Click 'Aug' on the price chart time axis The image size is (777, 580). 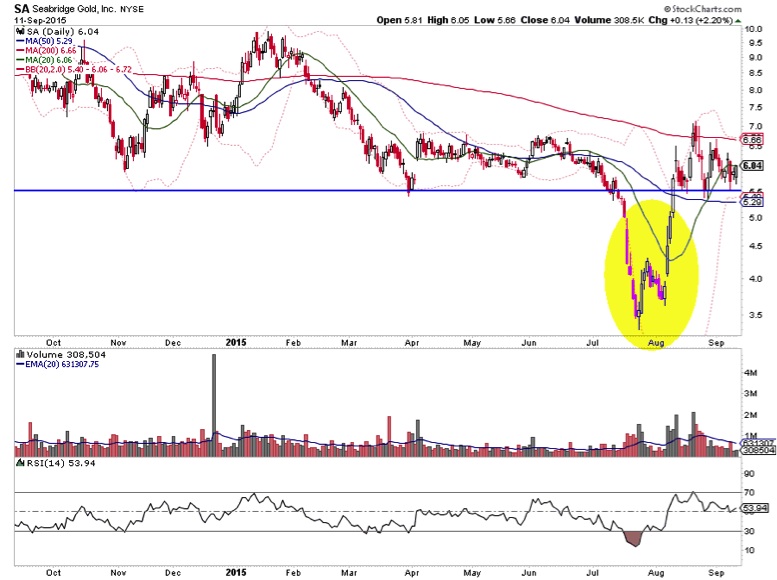point(656,343)
